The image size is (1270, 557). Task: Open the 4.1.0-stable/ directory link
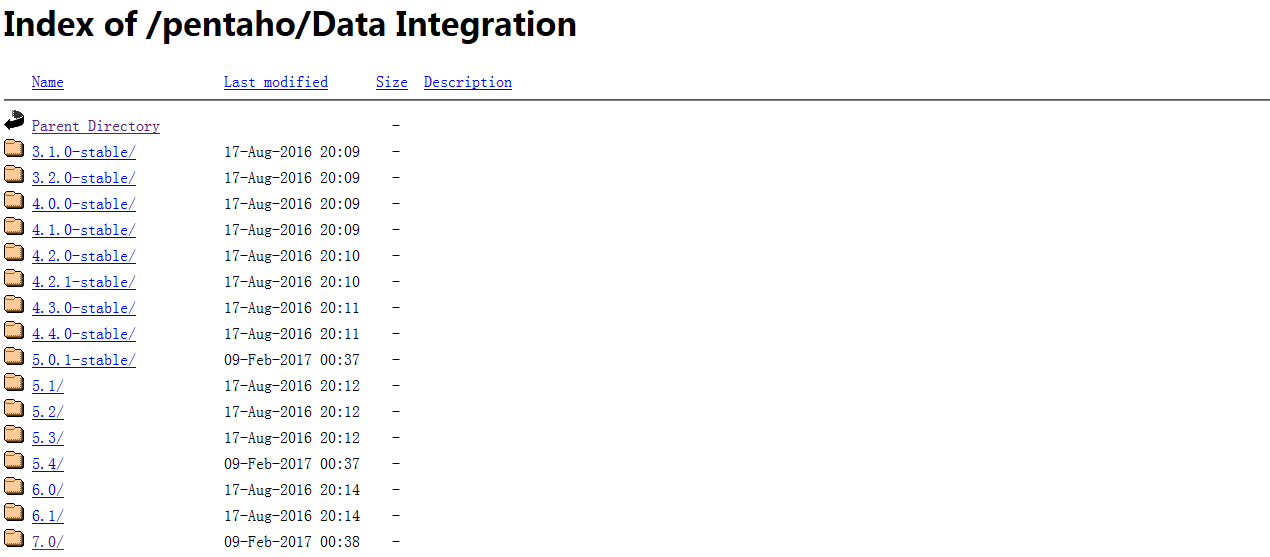(x=84, y=230)
